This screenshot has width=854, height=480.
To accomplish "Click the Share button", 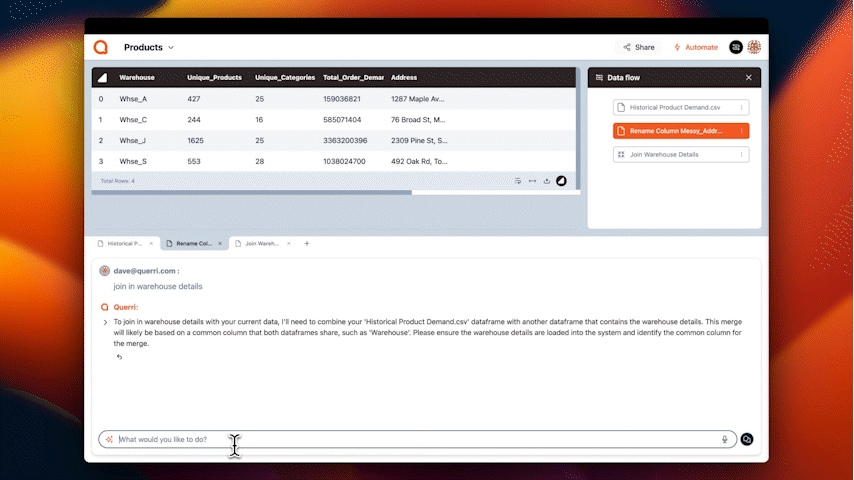I will tap(639, 47).
